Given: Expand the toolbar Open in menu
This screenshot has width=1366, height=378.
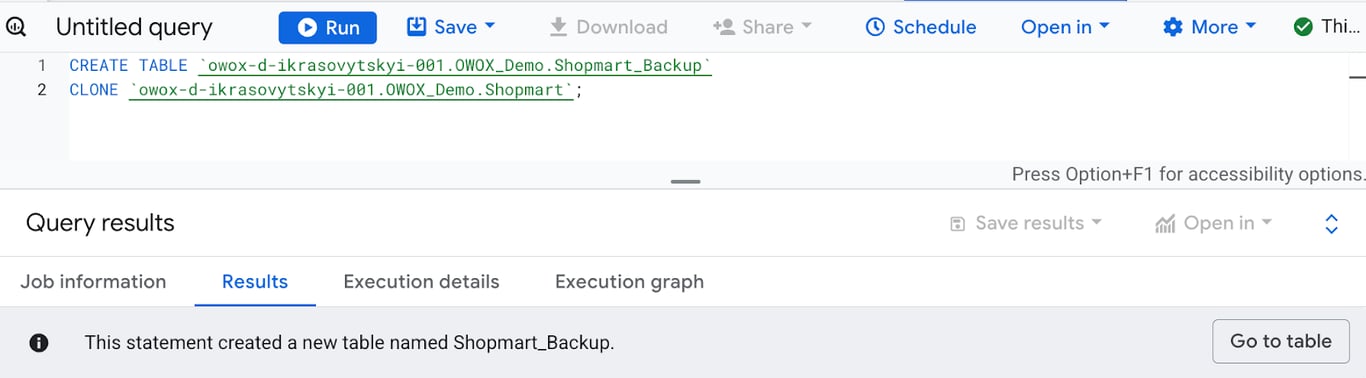Looking at the screenshot, I should pyautogui.click(x=1065, y=27).
